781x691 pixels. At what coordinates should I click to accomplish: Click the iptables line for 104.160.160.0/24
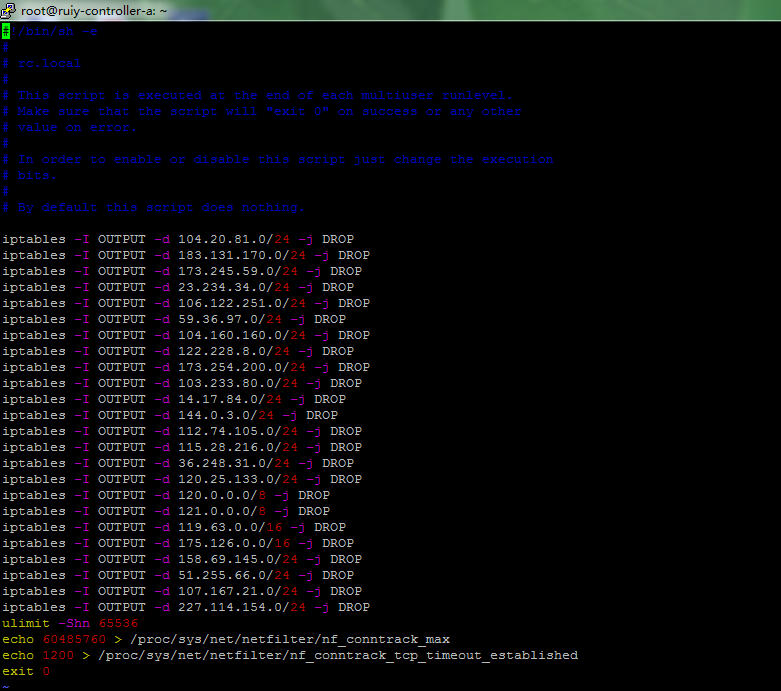[x=186, y=335]
